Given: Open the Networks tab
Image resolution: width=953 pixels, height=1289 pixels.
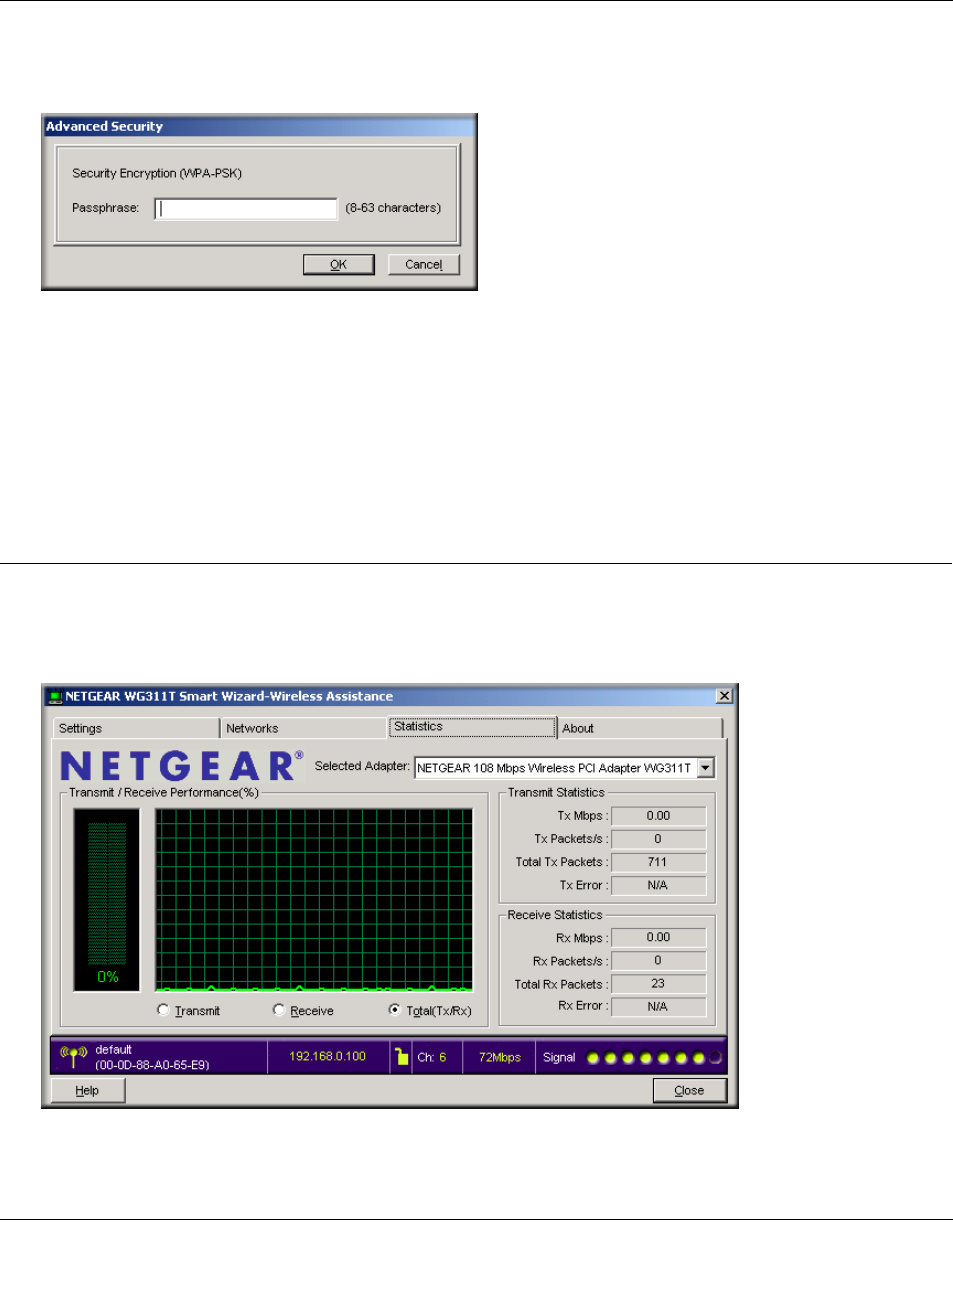Looking at the screenshot, I should 304,728.
